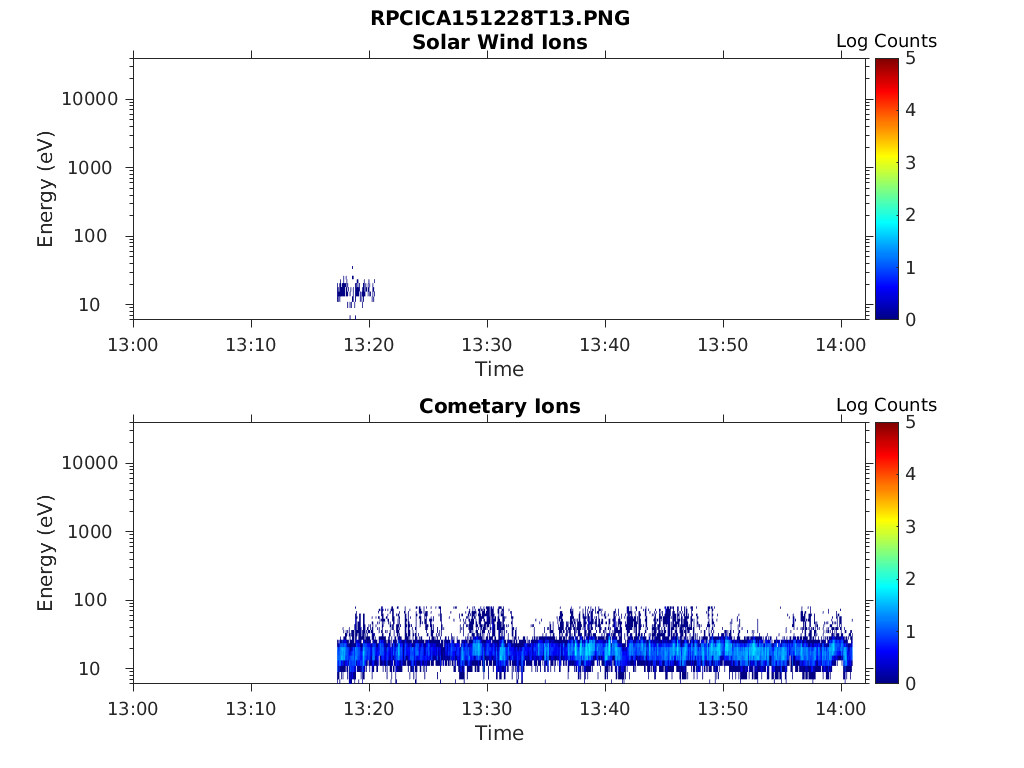Click the 1000 energy tick on bottom plot
The width and height of the screenshot is (1024, 768).
click(95, 531)
